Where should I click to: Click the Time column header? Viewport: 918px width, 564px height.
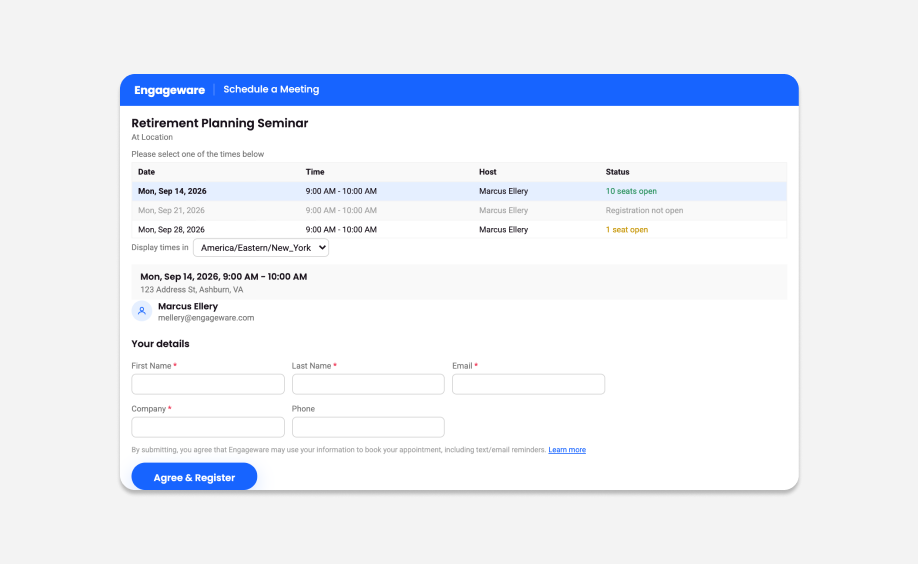tap(315, 172)
